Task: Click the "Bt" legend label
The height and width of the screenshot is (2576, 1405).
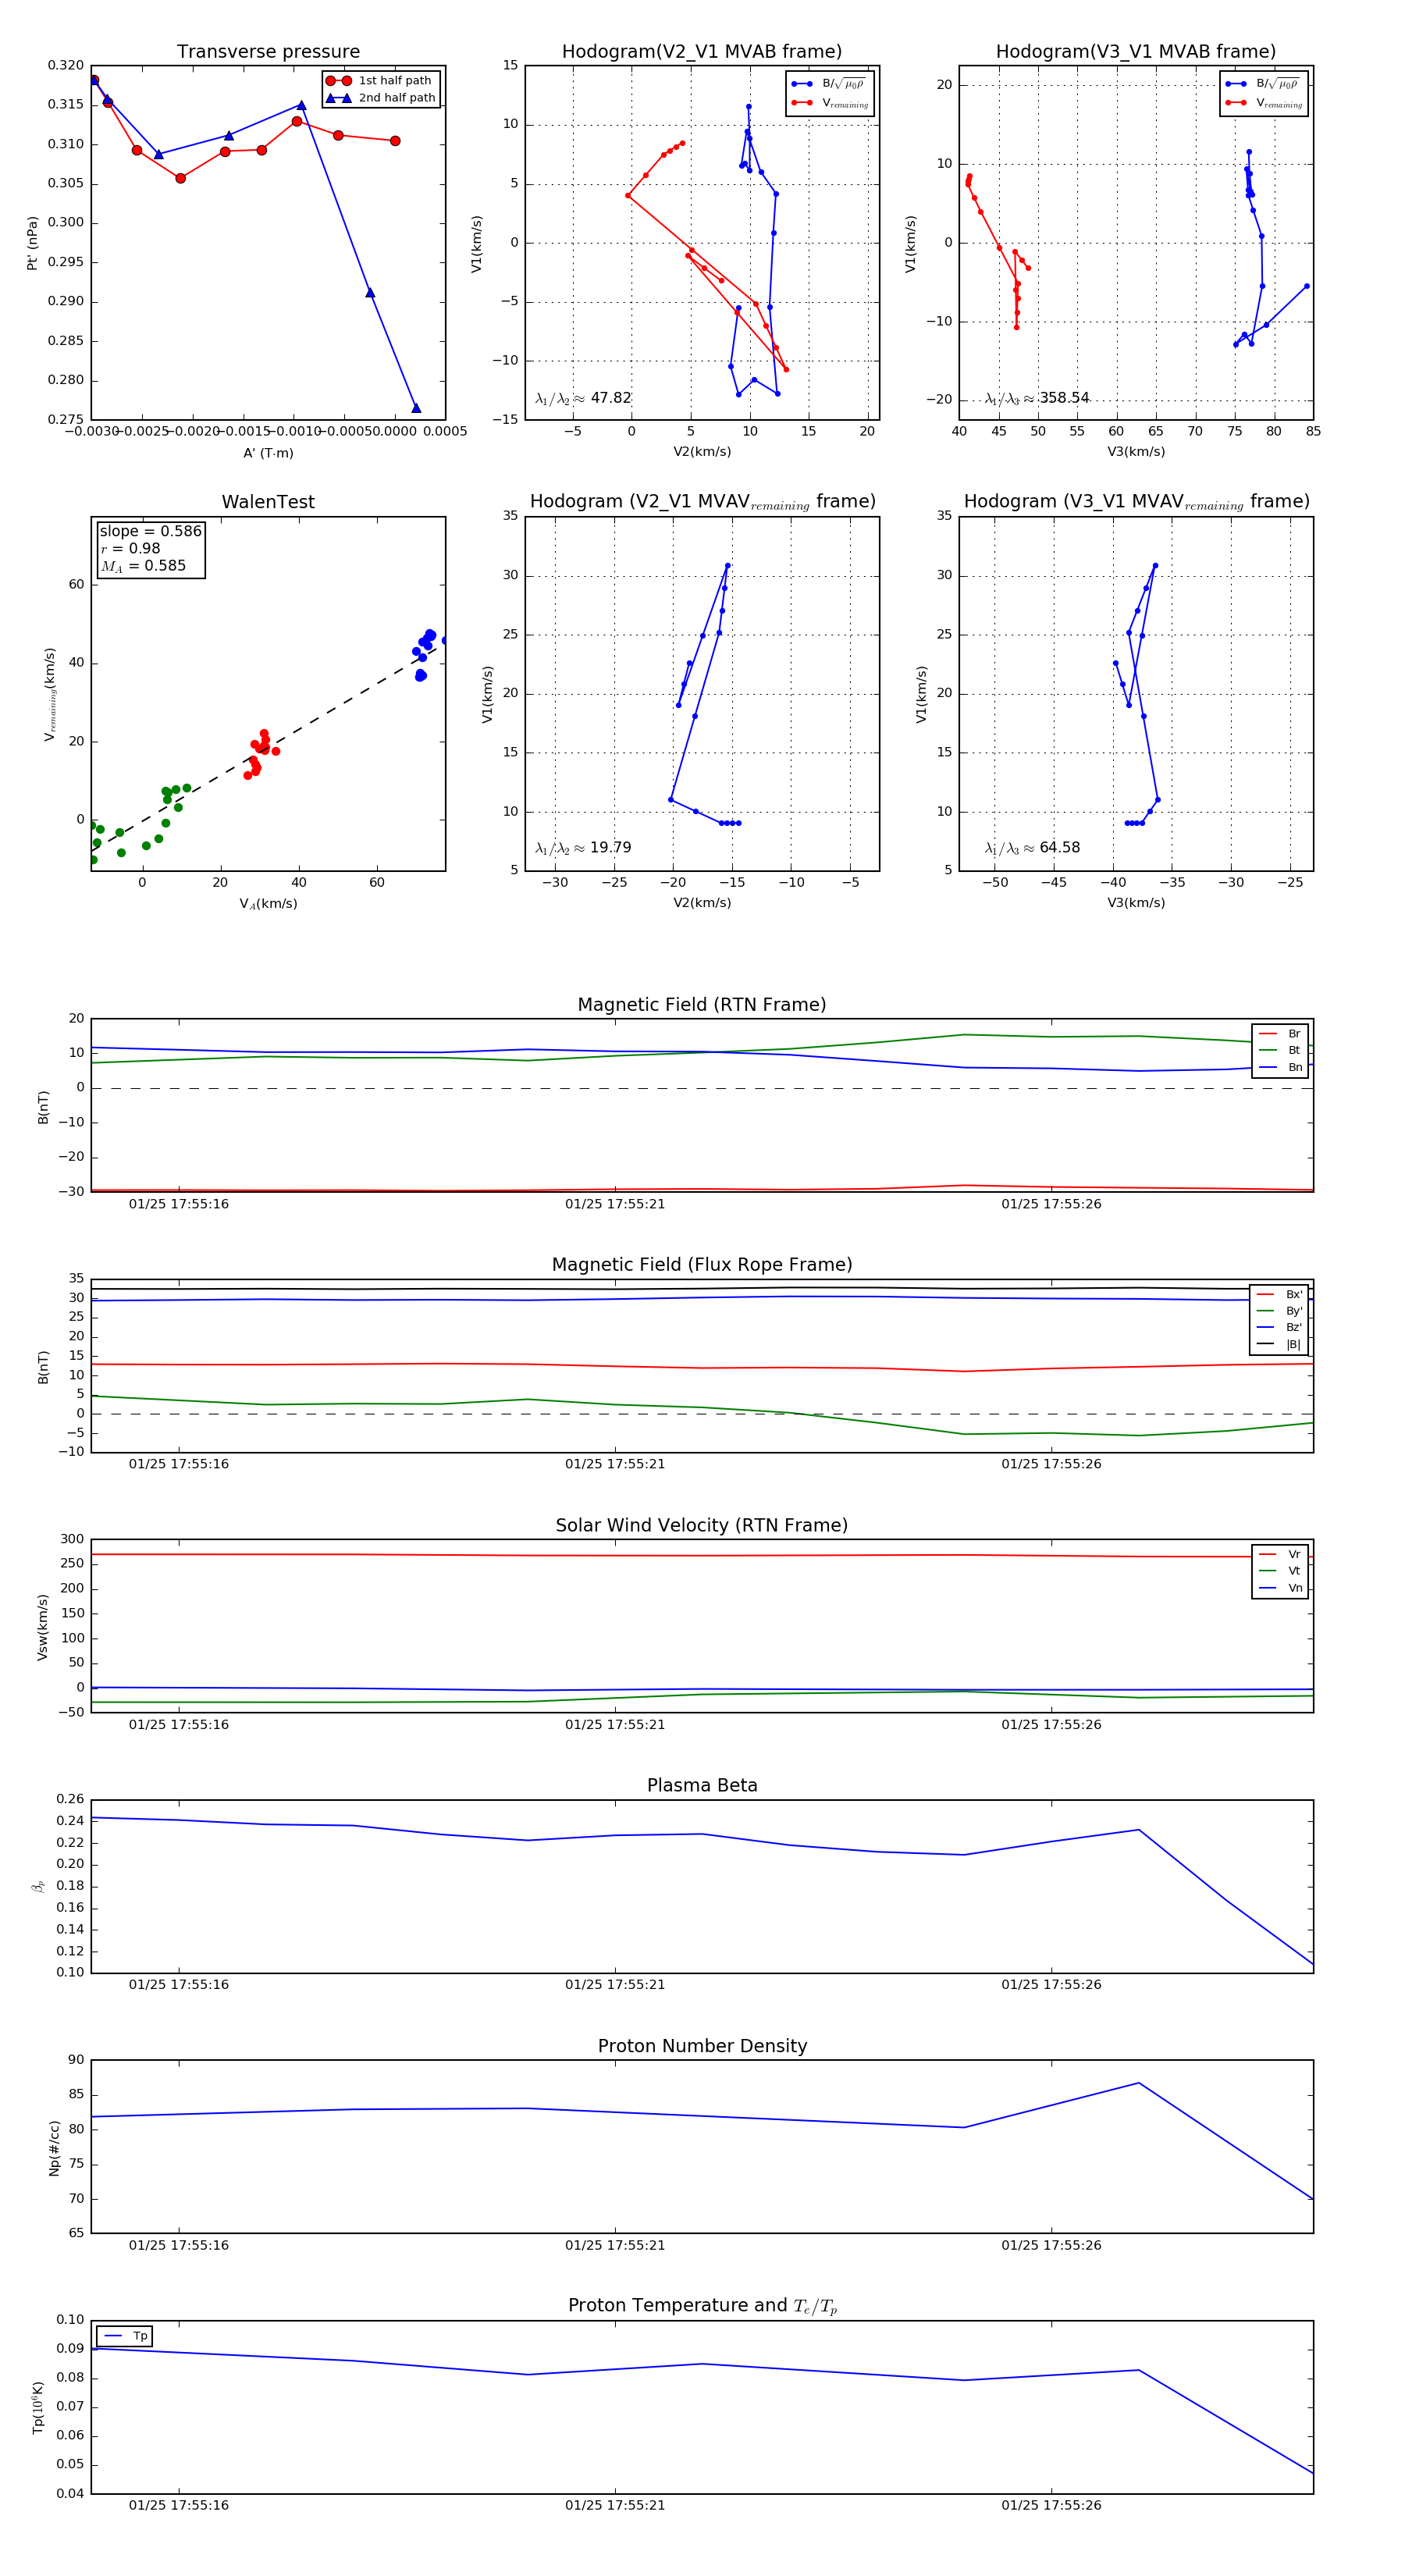Action: 1294,1051
